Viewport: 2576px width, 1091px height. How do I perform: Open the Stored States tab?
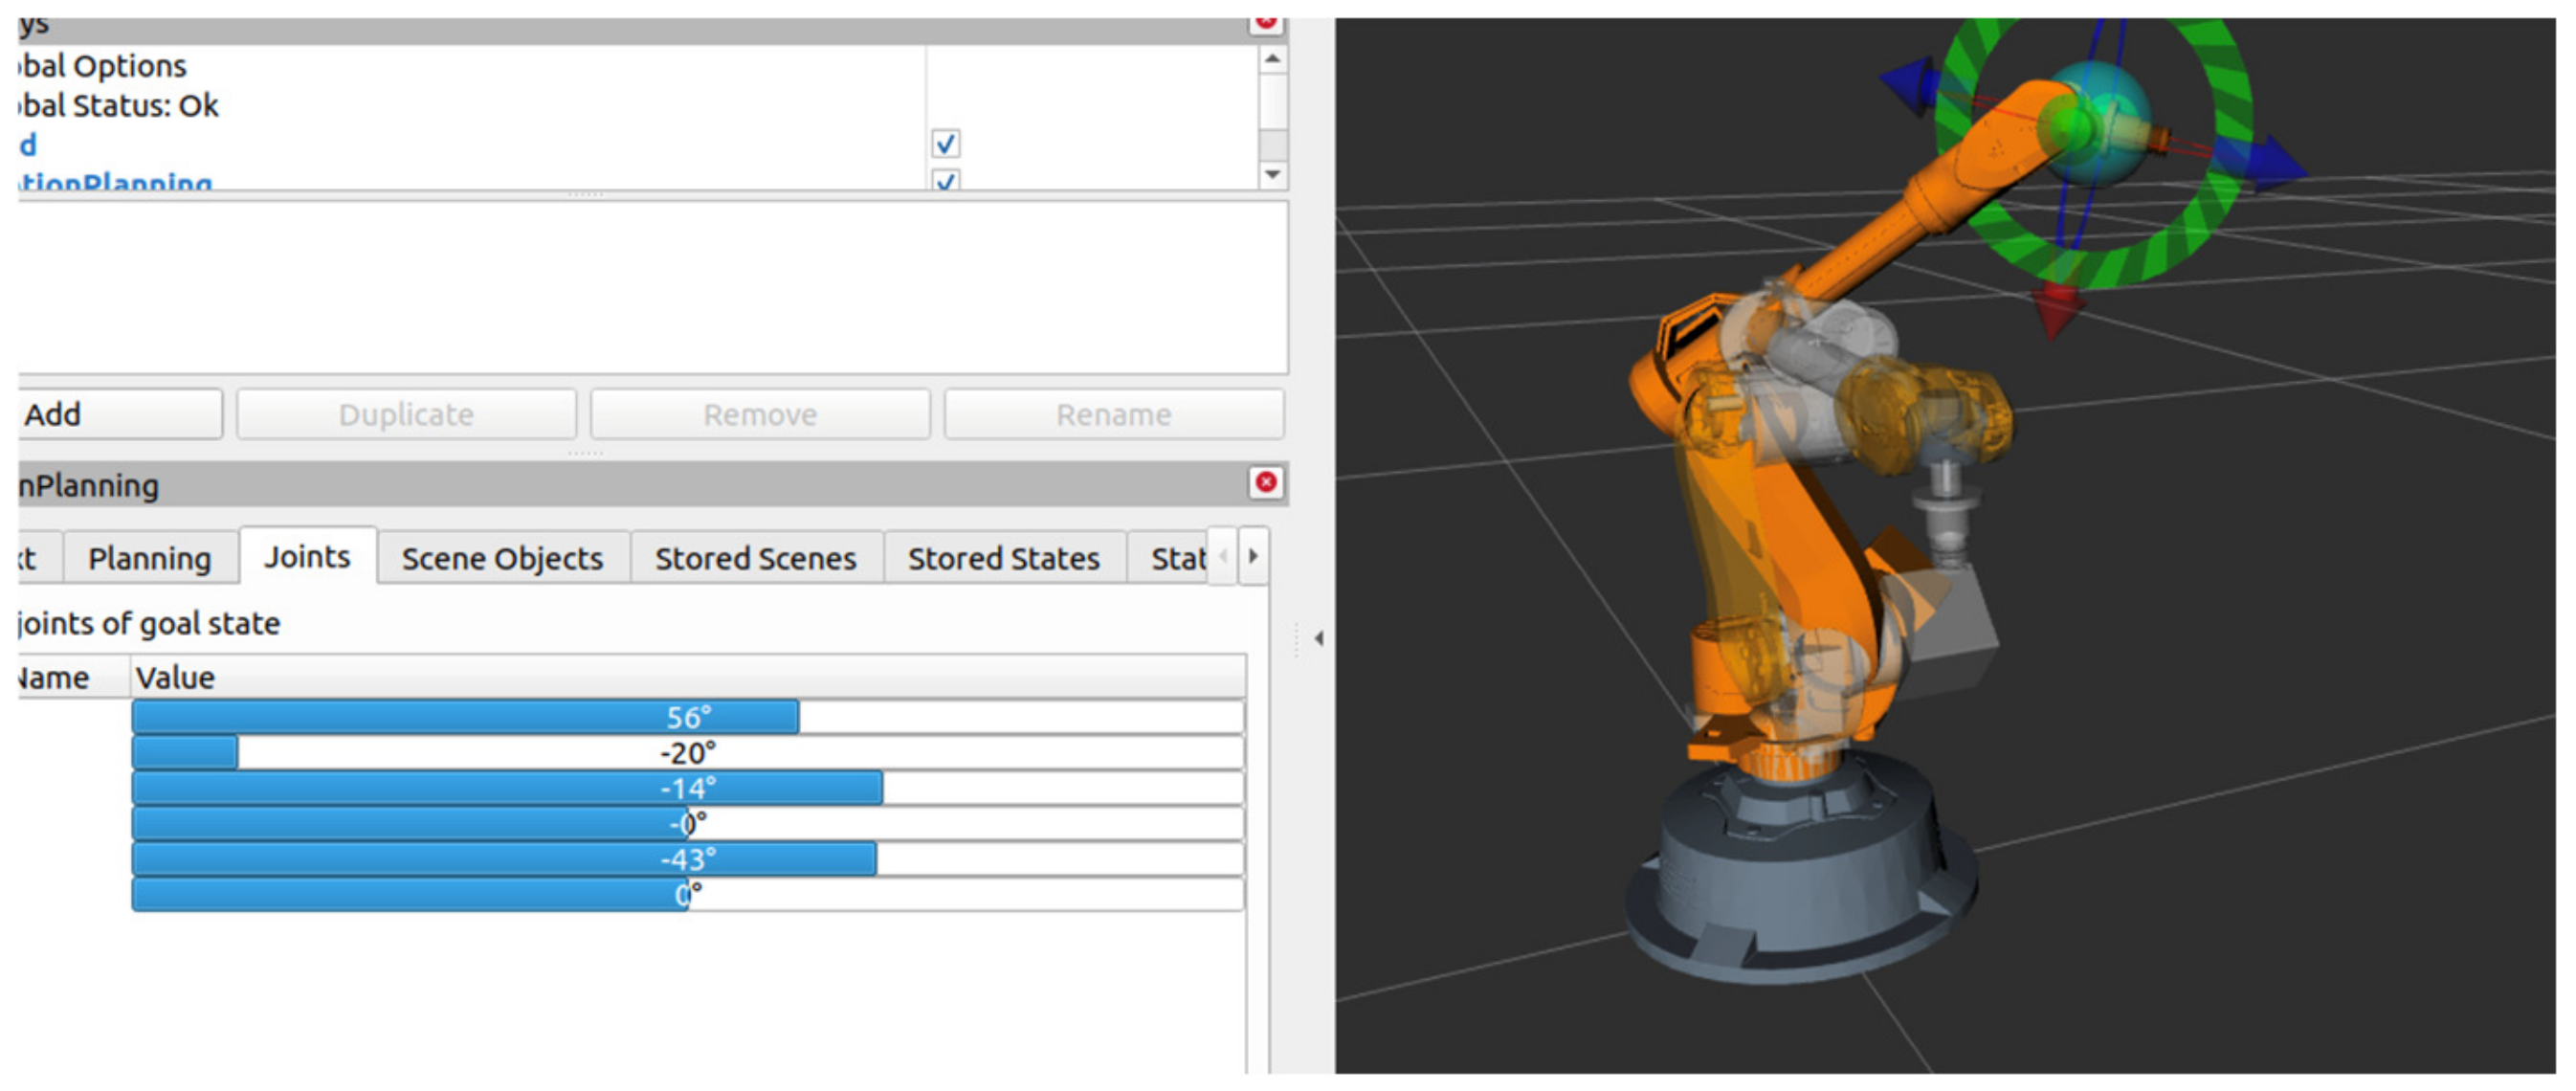pyautogui.click(x=1003, y=558)
